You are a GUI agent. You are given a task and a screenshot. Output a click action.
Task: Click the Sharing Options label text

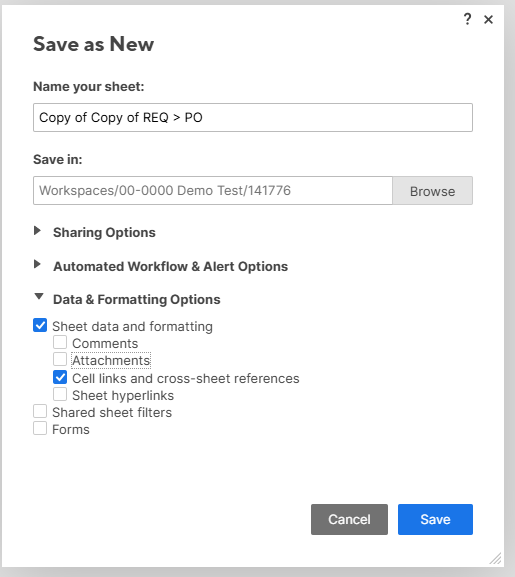(104, 233)
